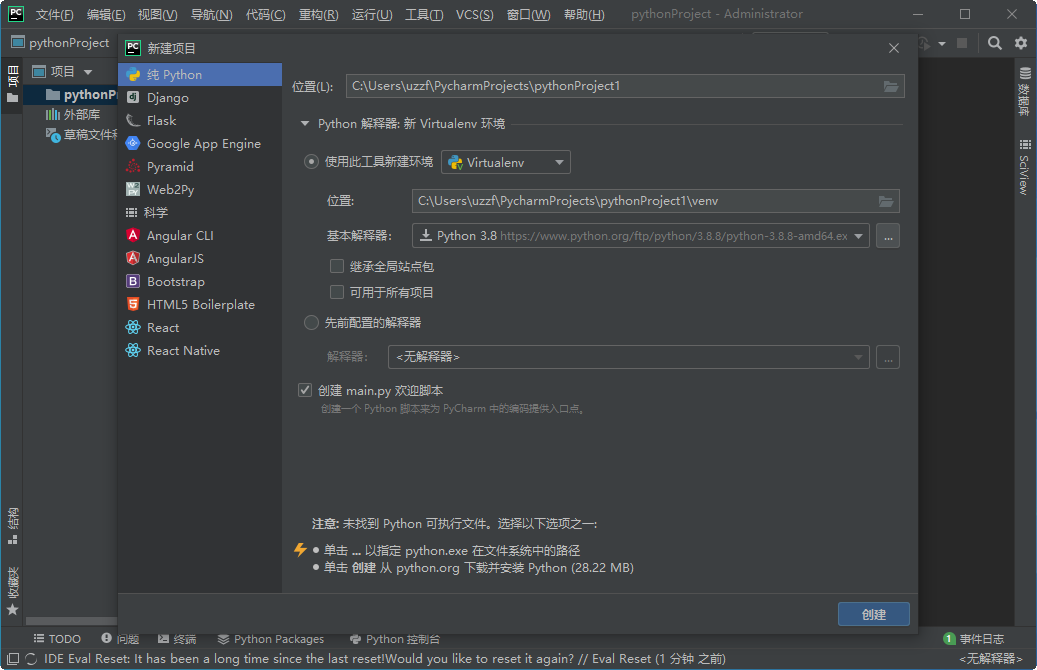Screen dimensions: 1037x670
Task: Open 工具(T) menu
Action: click(x=424, y=14)
